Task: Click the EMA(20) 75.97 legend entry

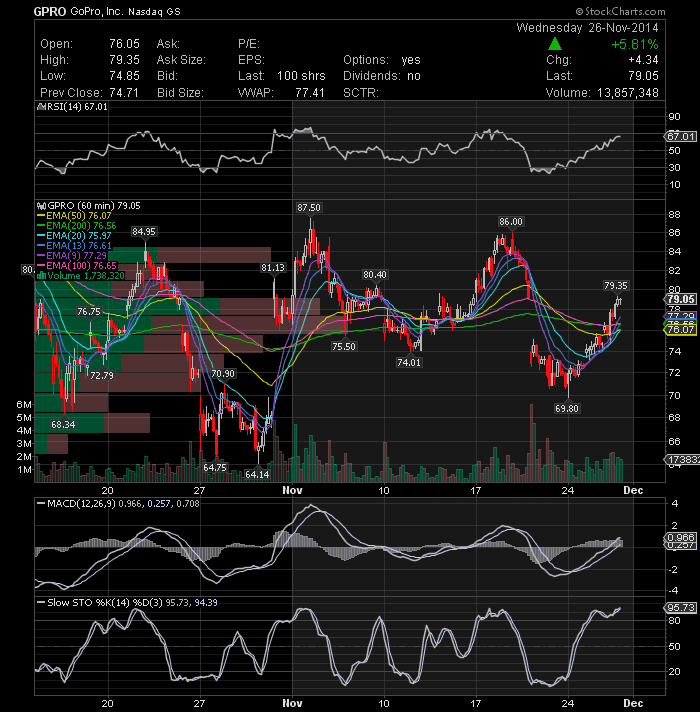Action: tap(74, 236)
